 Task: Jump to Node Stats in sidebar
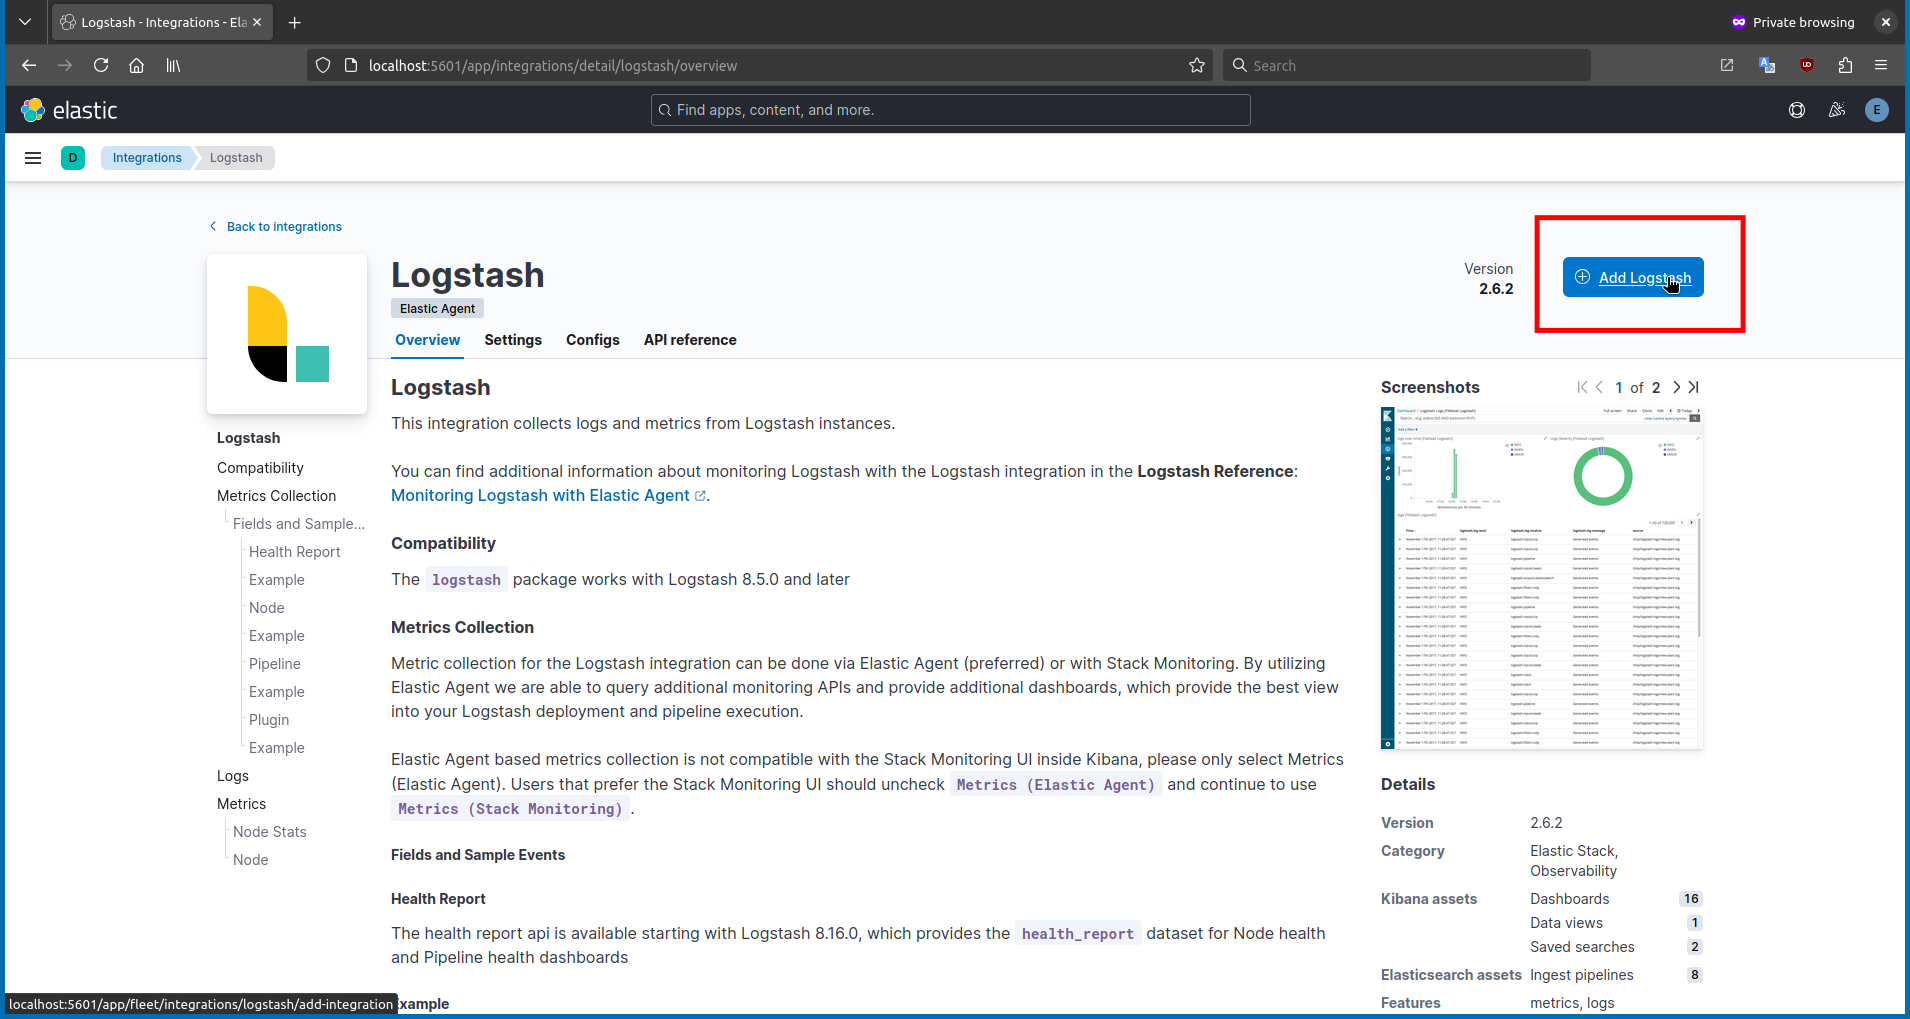(269, 832)
